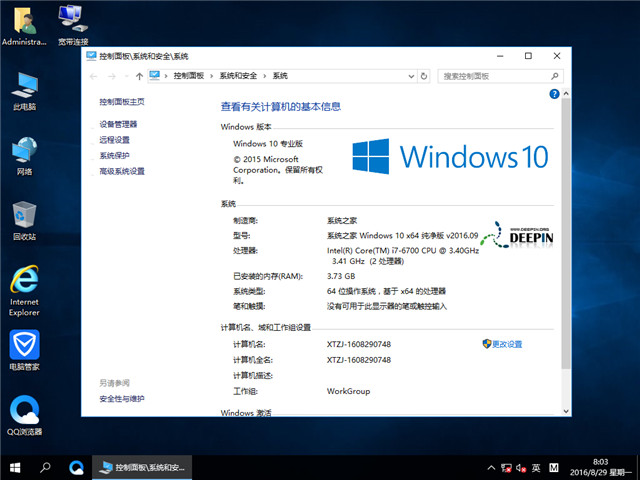This screenshot has height=480, width=640.
Task: Open 高级系统设置 in left panel
Action: click(122, 171)
